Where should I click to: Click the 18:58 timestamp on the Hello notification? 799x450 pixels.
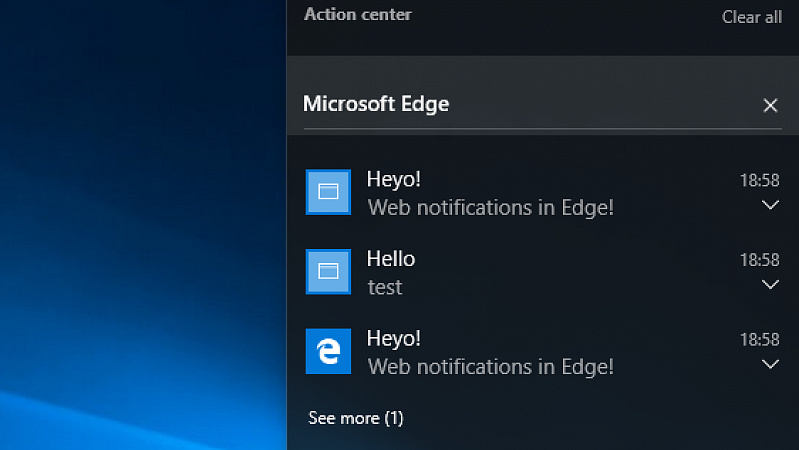(760, 260)
